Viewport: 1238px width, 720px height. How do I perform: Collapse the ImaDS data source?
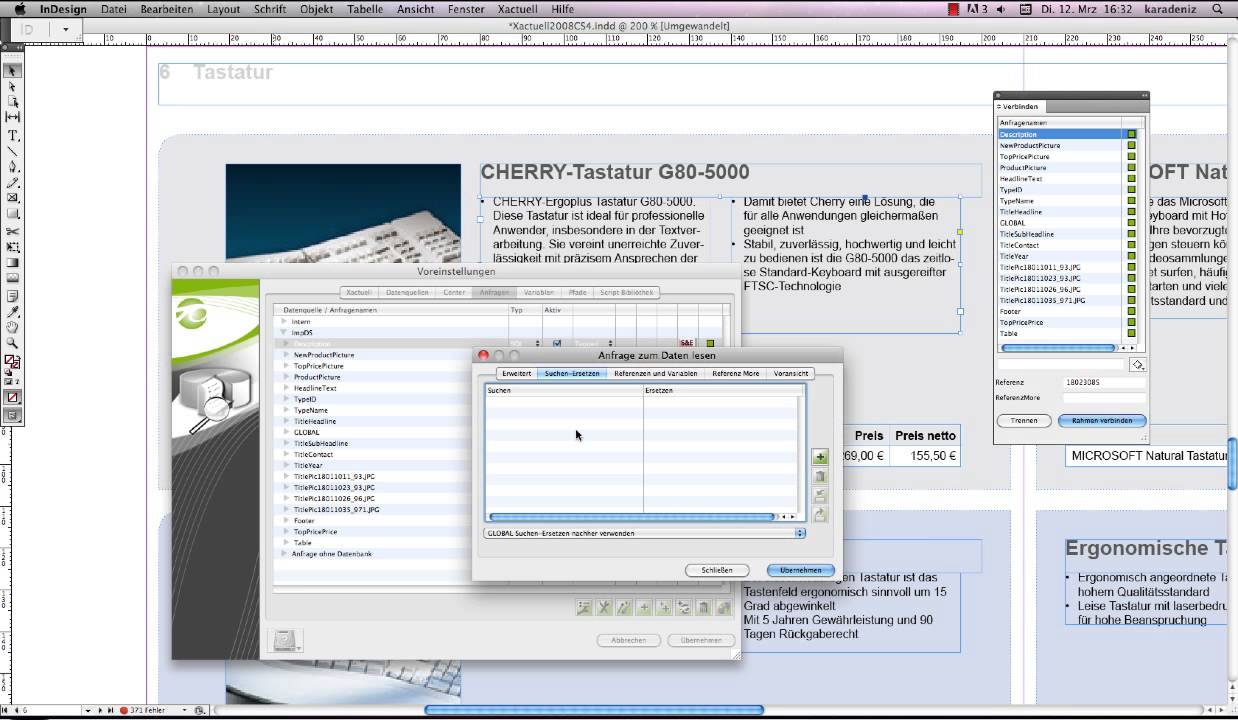tap(285, 332)
